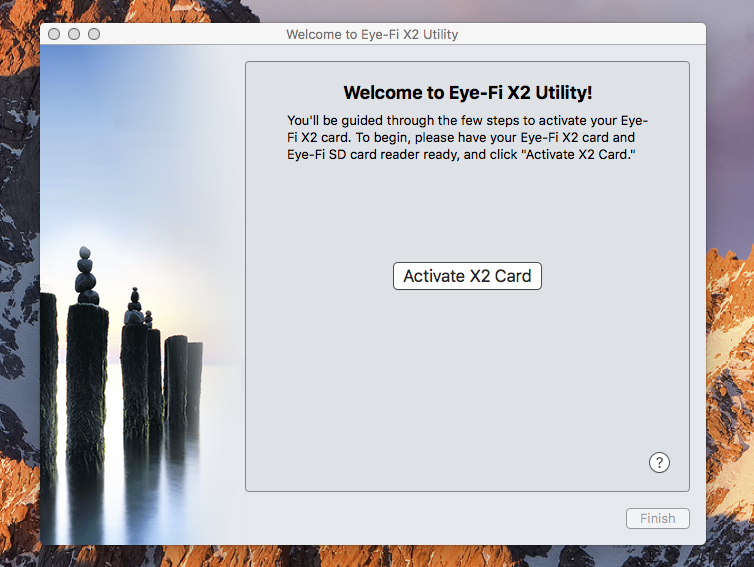Viewport: 754px width, 567px height.
Task: Zoom the Eye-Fi X2 Utility window
Action: (x=94, y=34)
